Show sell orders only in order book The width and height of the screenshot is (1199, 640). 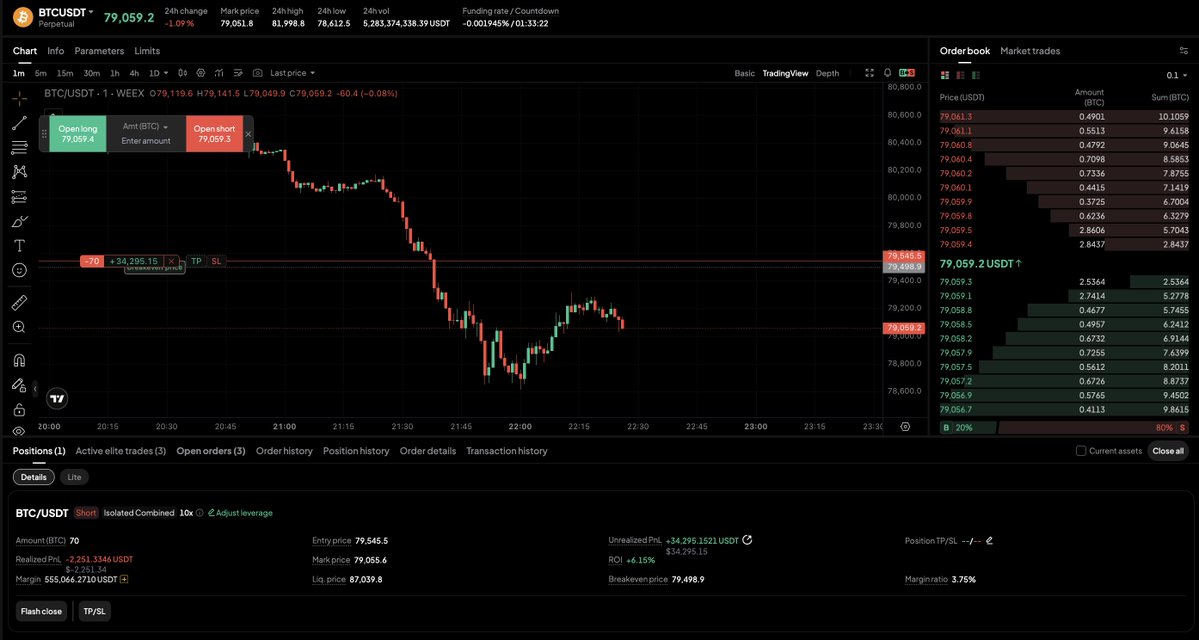[960, 75]
